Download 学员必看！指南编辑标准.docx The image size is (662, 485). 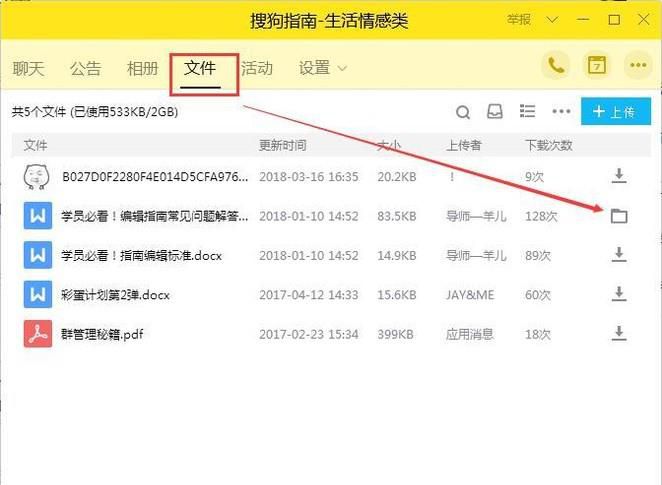[x=619, y=255]
